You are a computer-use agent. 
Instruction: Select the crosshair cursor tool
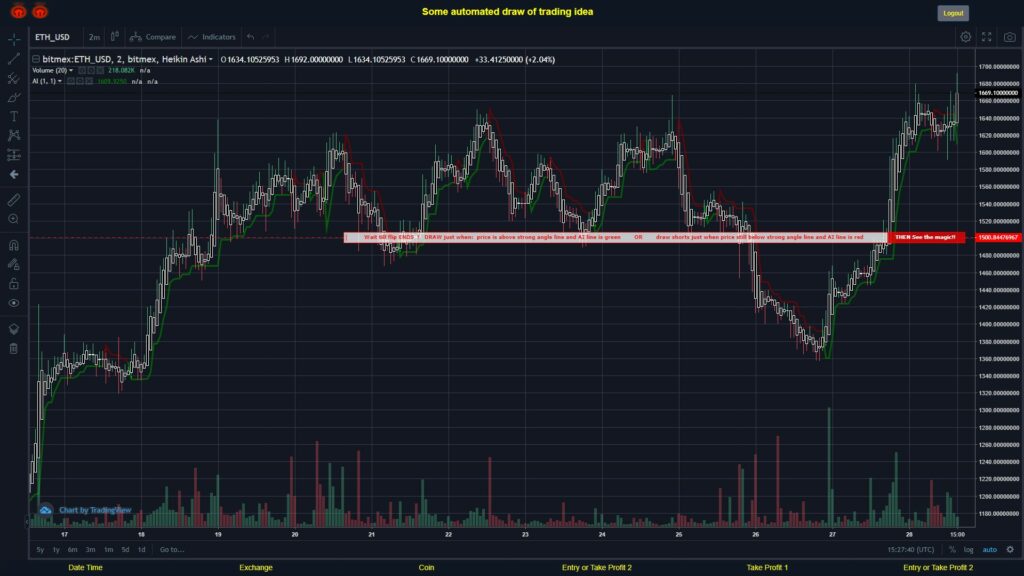point(14,40)
